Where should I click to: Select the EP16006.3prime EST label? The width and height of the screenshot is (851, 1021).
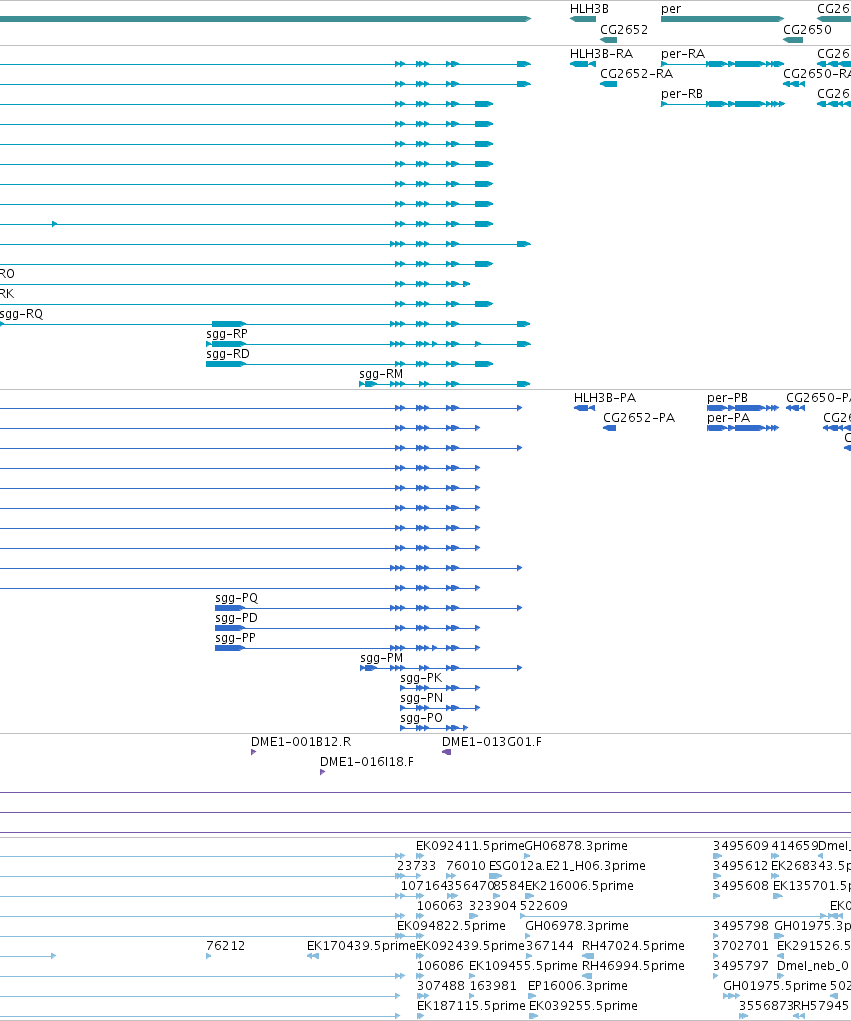578,986
